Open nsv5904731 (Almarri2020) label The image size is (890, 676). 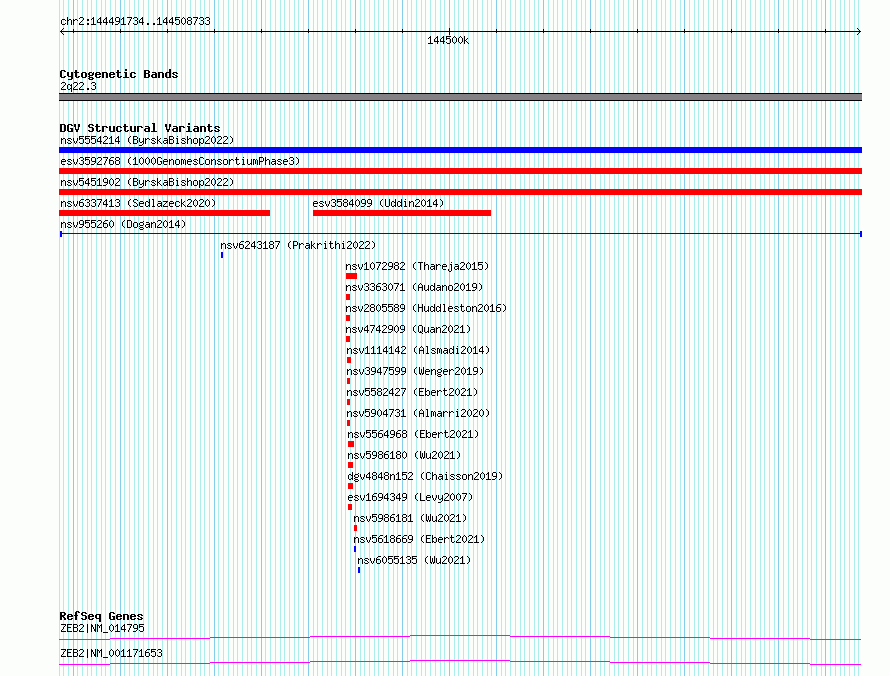(418, 413)
